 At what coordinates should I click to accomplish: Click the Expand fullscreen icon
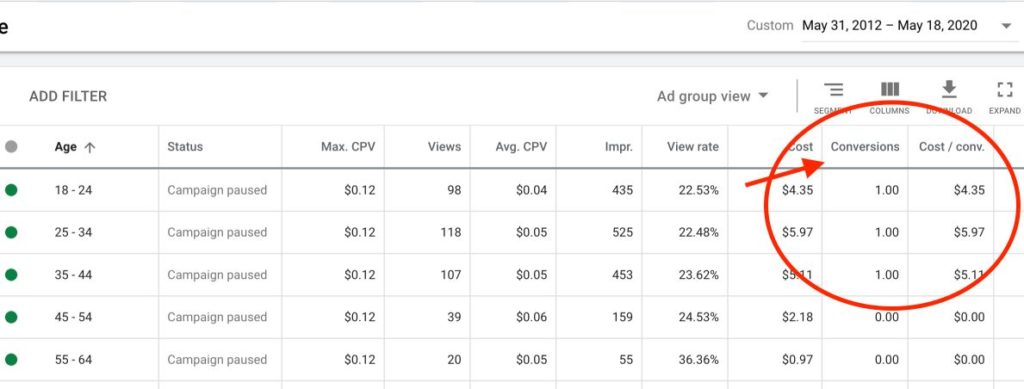click(1004, 89)
